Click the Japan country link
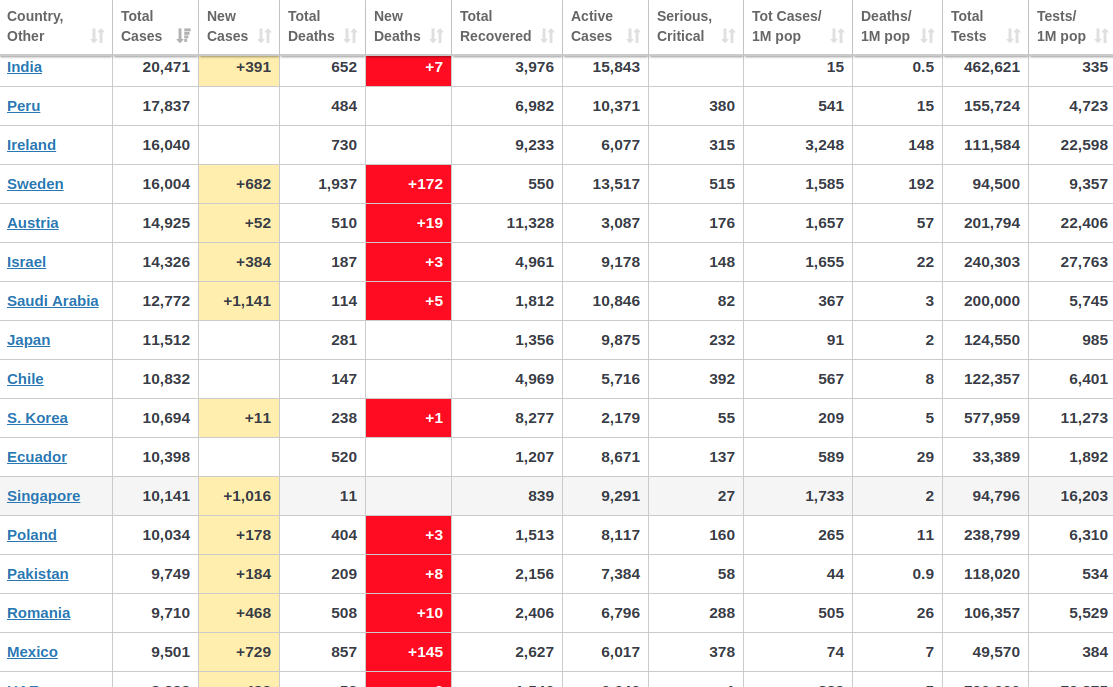The height and width of the screenshot is (687, 1113). tap(28, 340)
